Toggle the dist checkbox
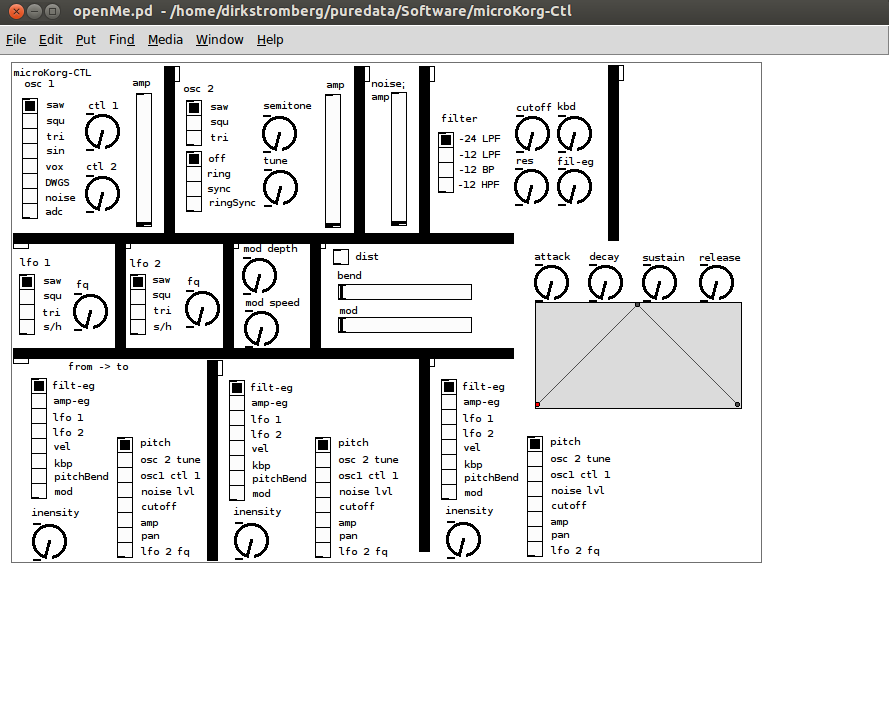889x715 pixels. 341,257
